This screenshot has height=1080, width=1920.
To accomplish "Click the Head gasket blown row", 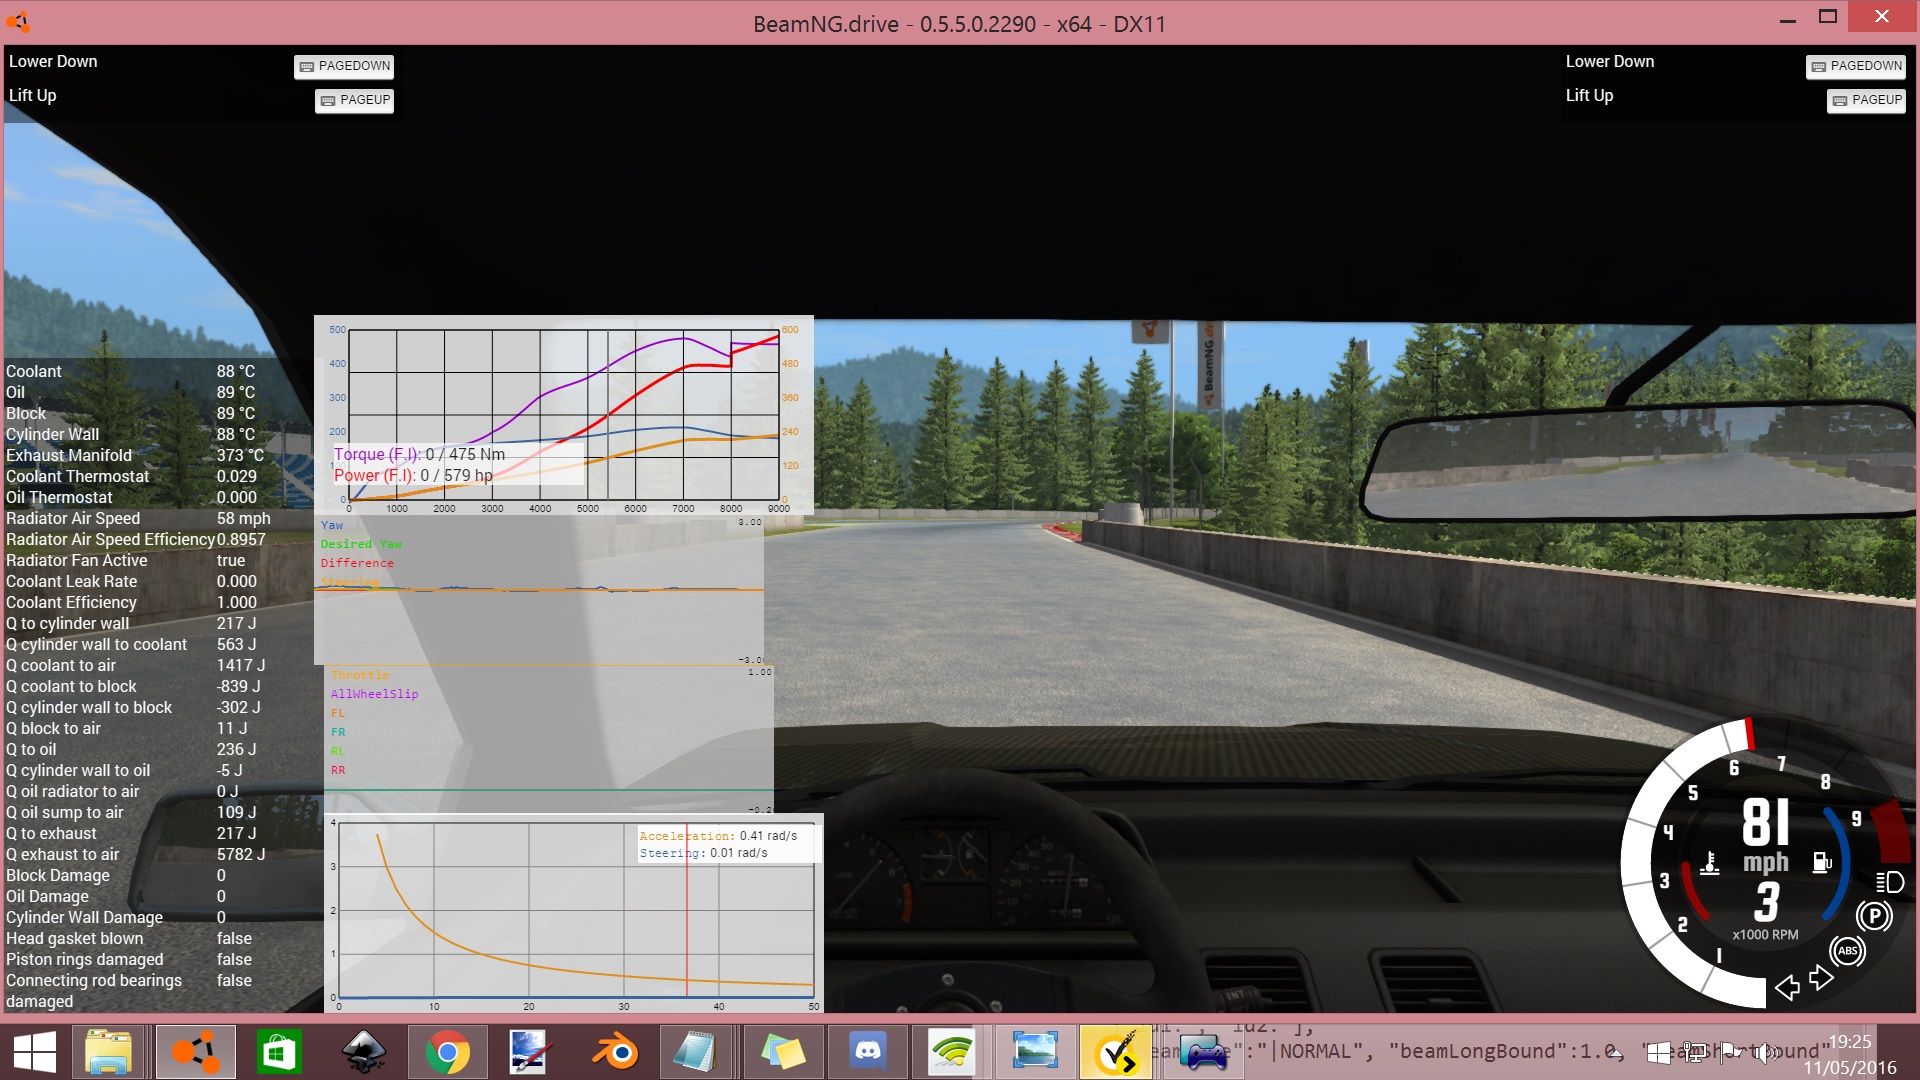I will coord(130,939).
